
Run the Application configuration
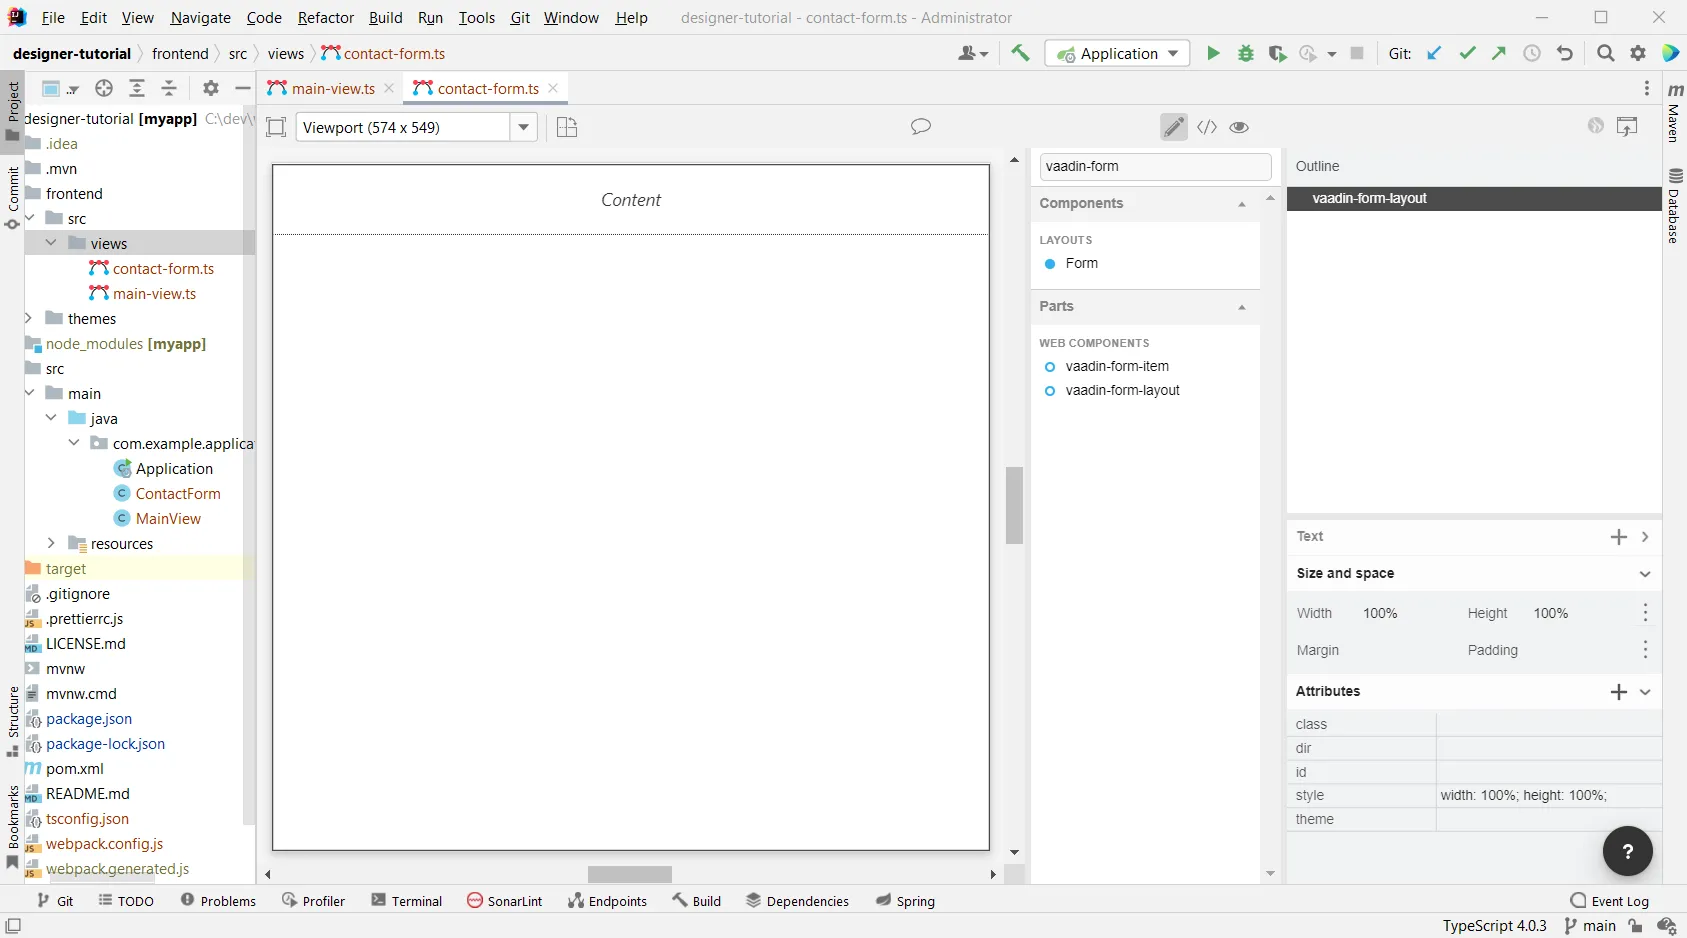(x=1213, y=53)
